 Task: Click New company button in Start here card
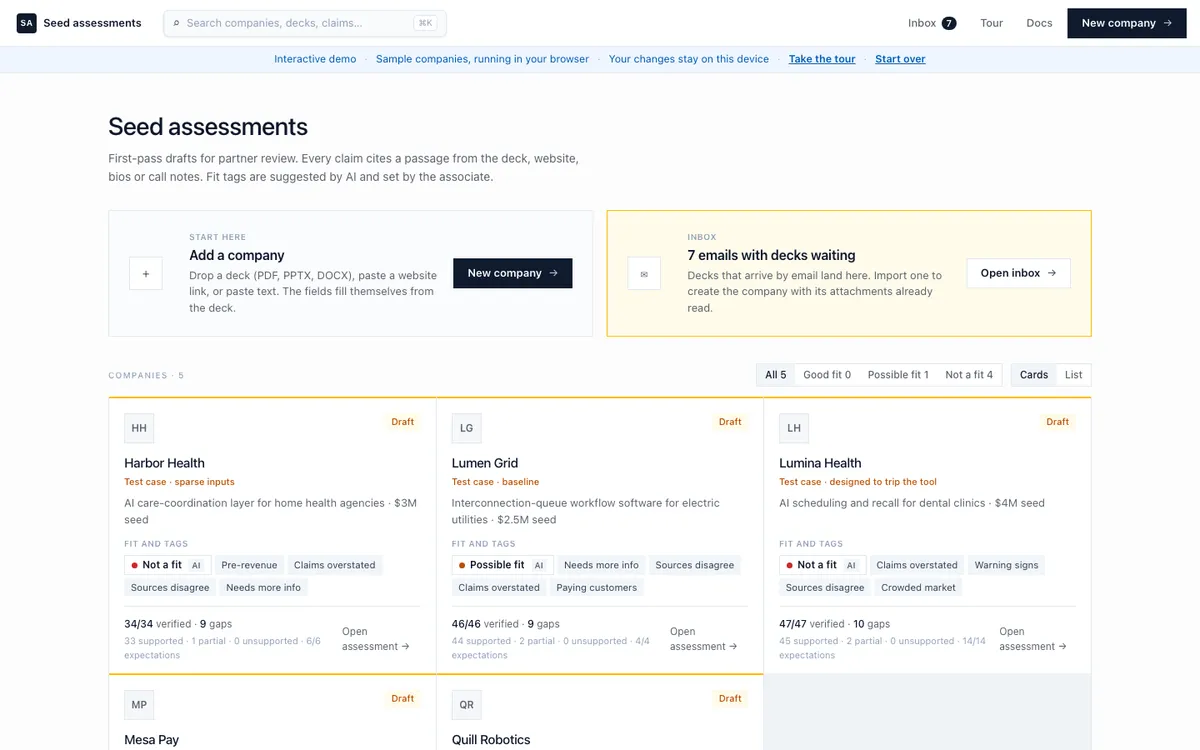513,273
